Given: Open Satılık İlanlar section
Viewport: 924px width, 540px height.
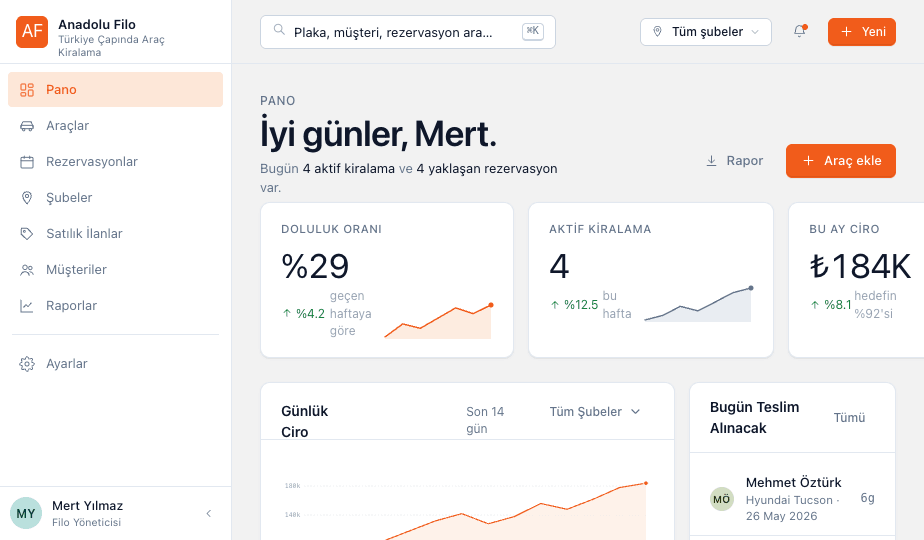Looking at the screenshot, I should [116, 233].
